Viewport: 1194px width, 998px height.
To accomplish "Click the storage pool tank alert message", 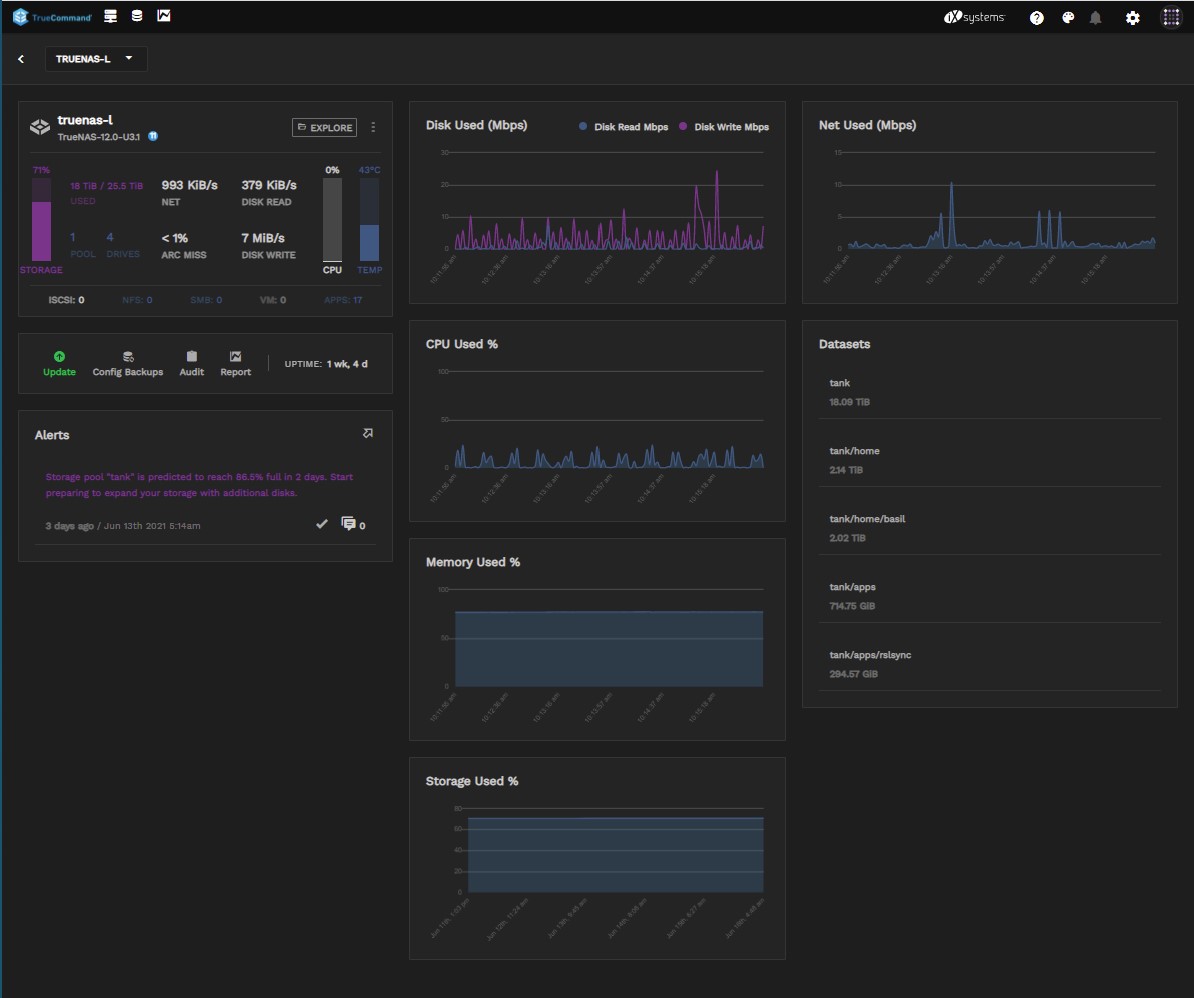I will pos(199,485).
